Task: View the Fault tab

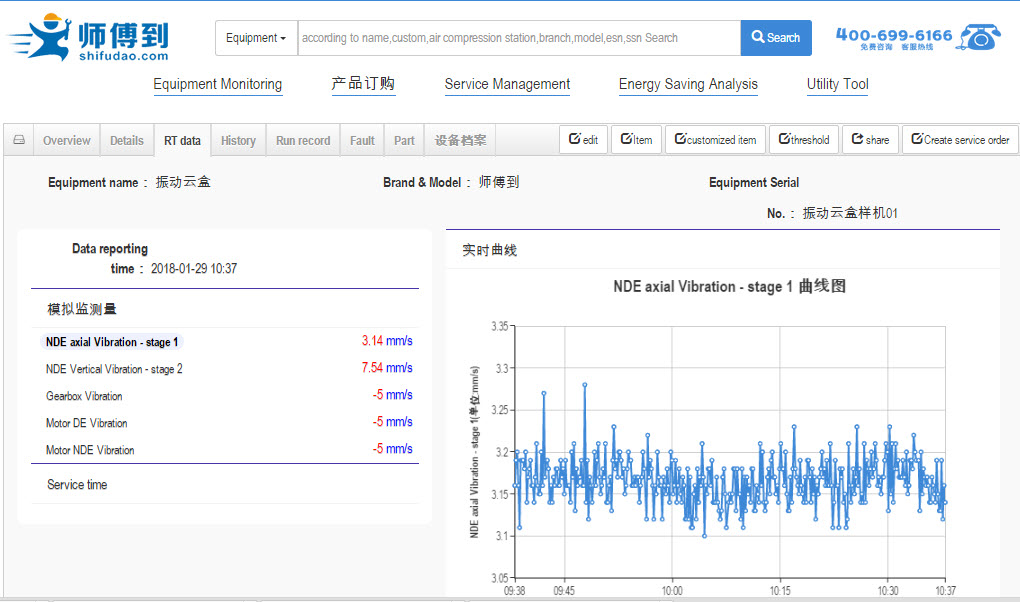Action: 362,141
